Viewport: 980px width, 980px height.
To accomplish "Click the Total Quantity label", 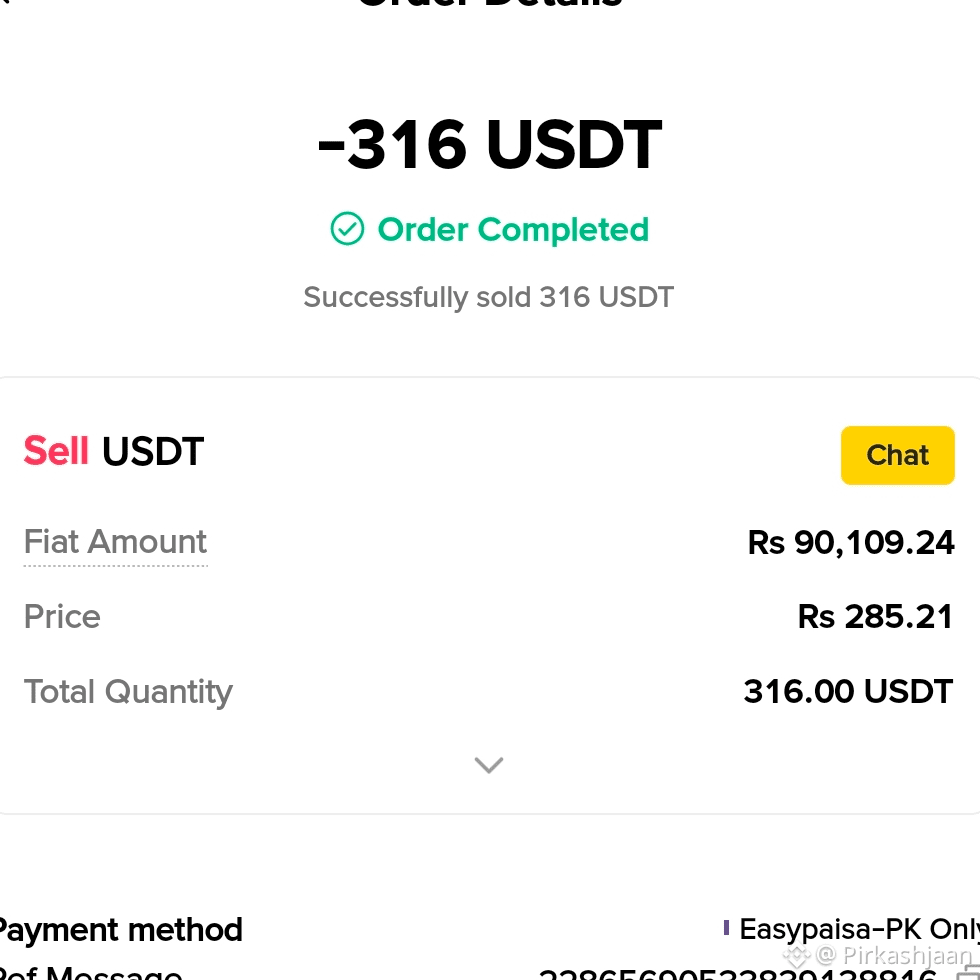I will click(128, 692).
